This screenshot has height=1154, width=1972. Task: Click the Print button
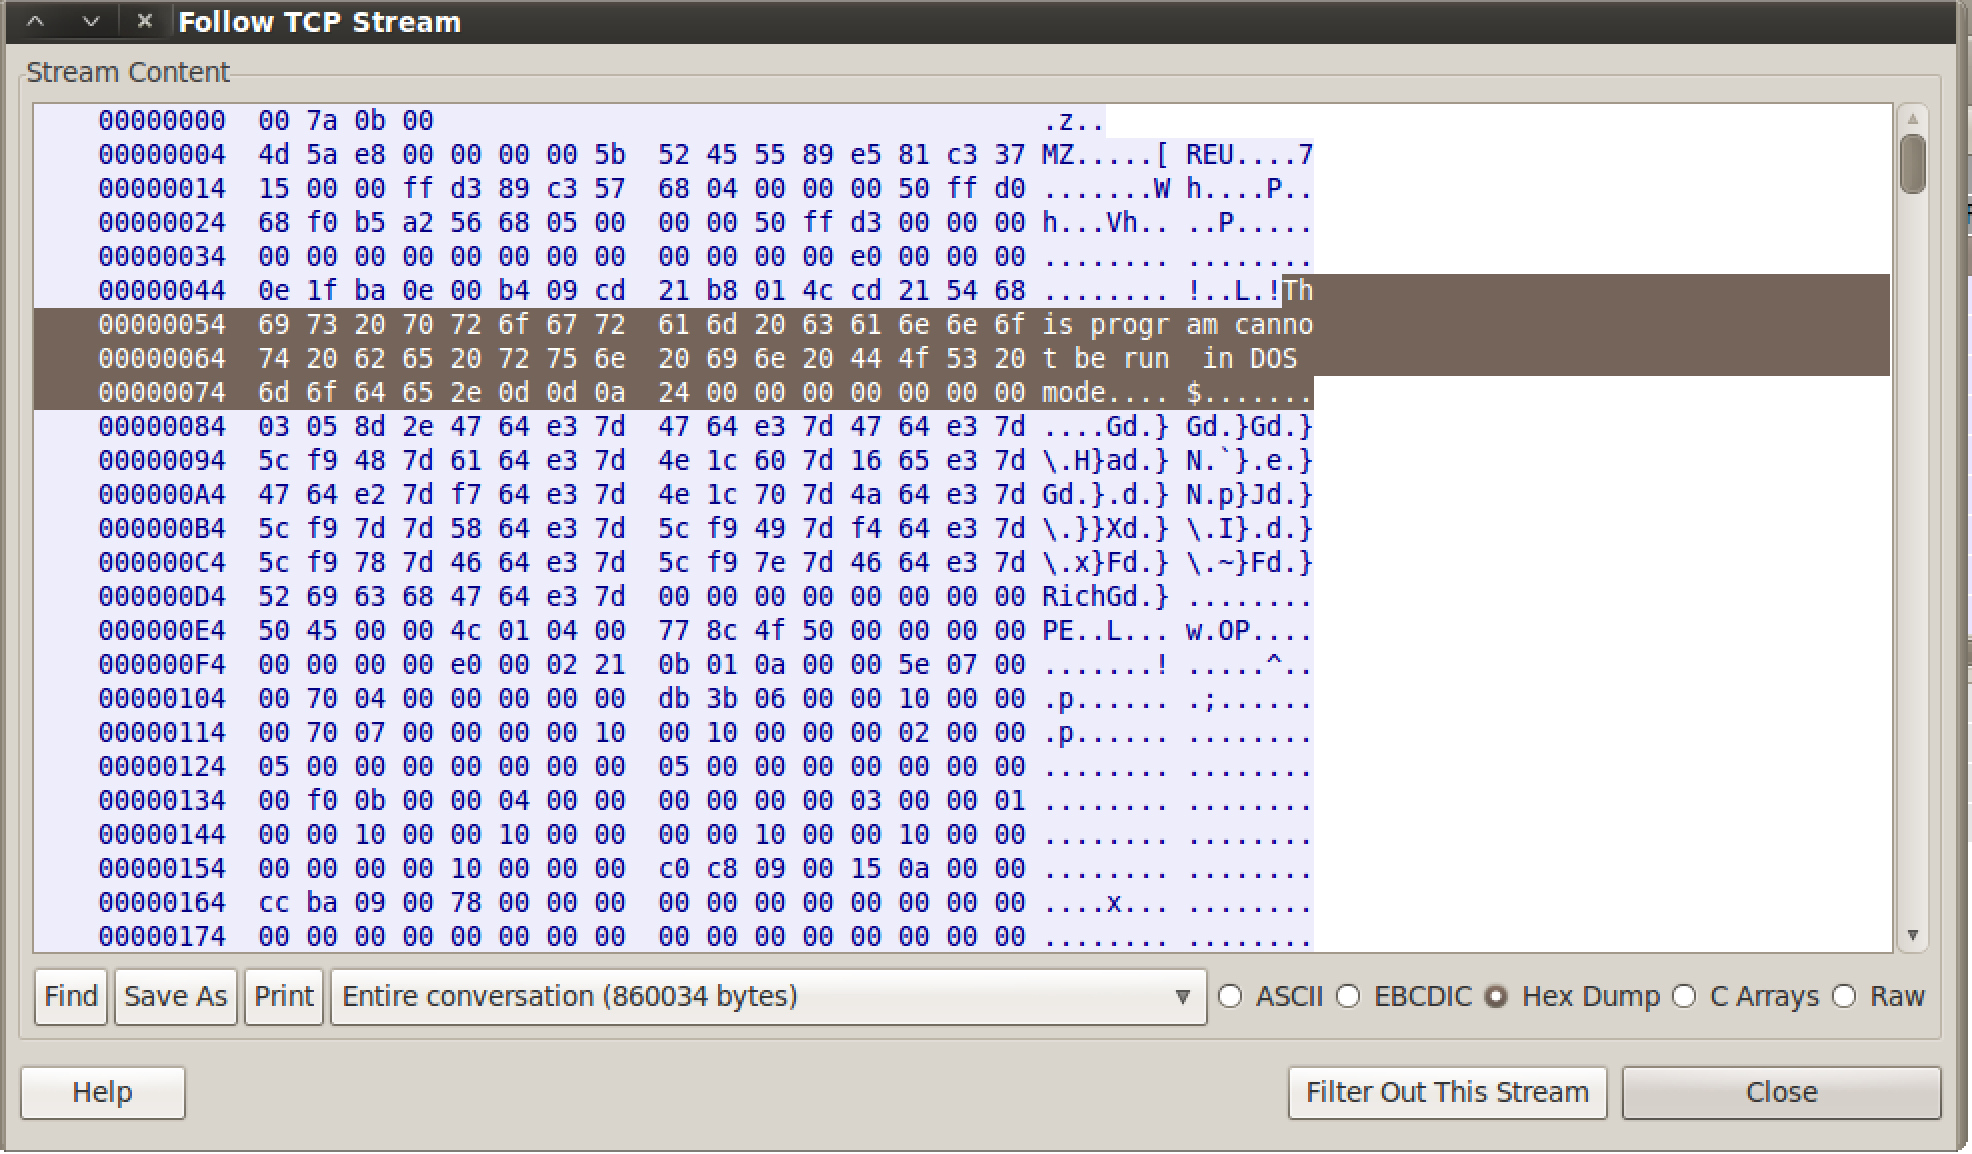pyautogui.click(x=283, y=997)
